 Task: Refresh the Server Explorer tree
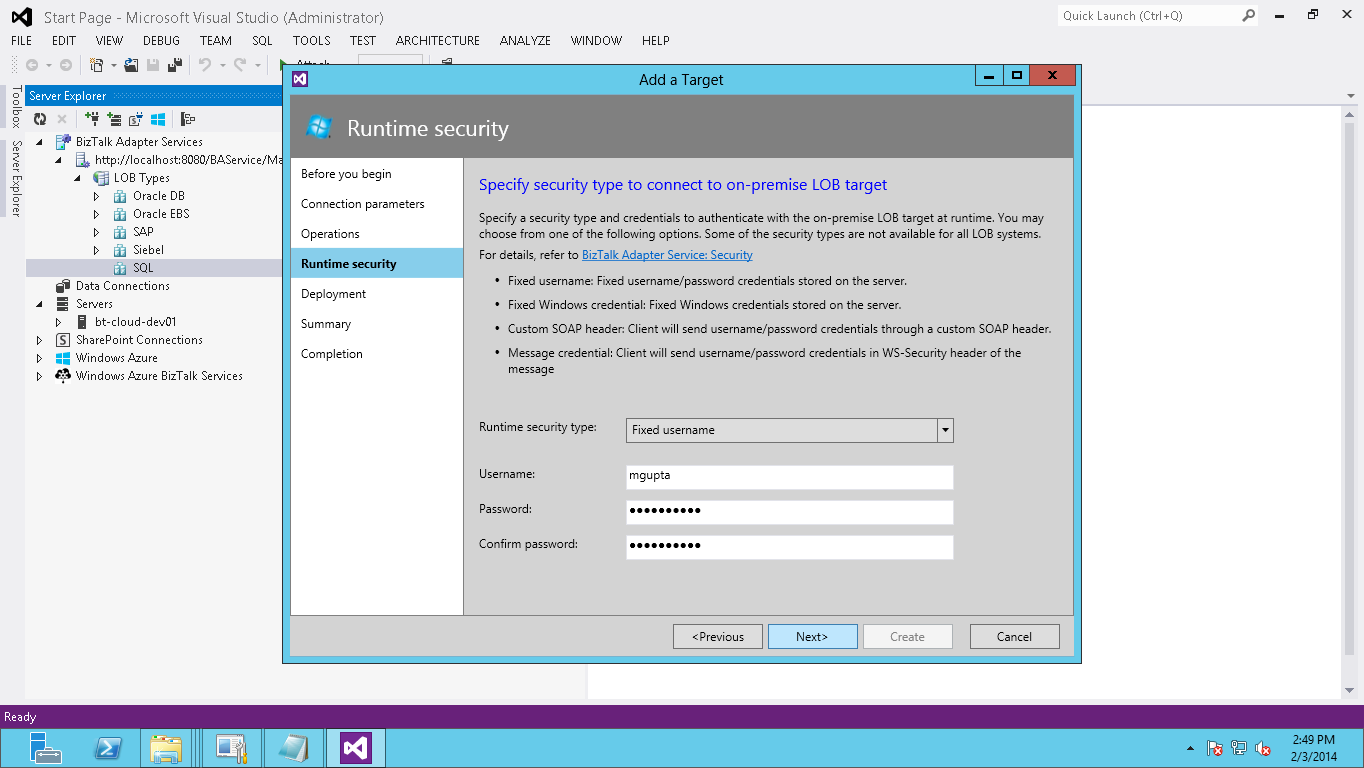(x=40, y=119)
